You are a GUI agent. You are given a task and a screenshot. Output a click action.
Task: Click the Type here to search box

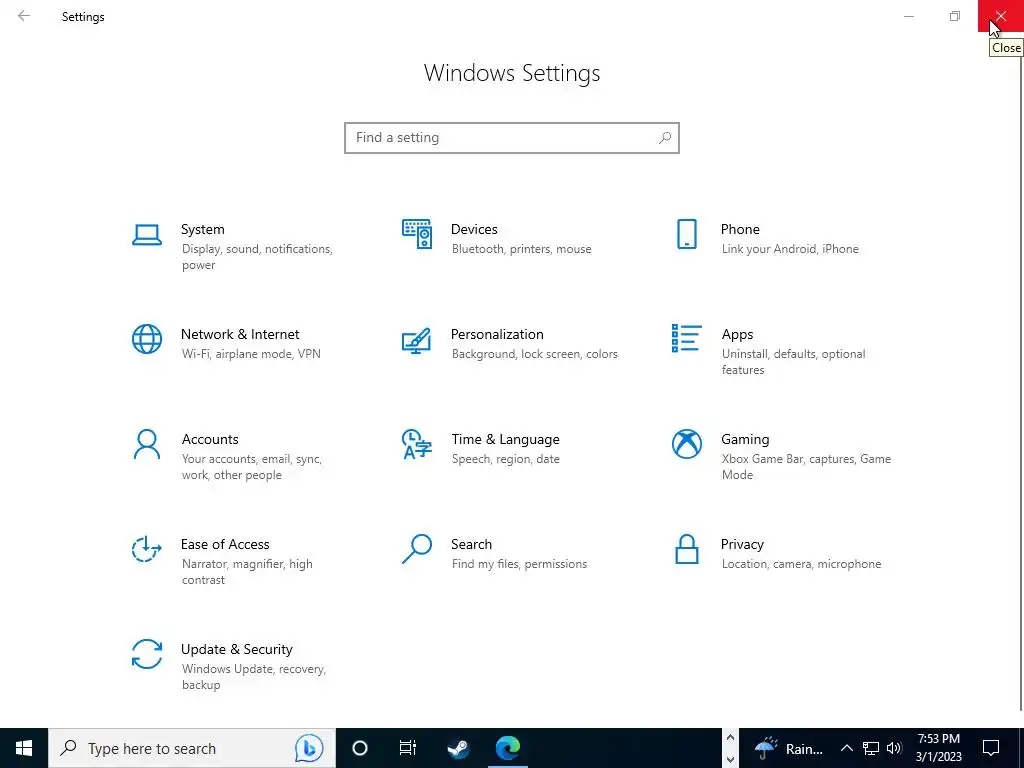coord(192,748)
